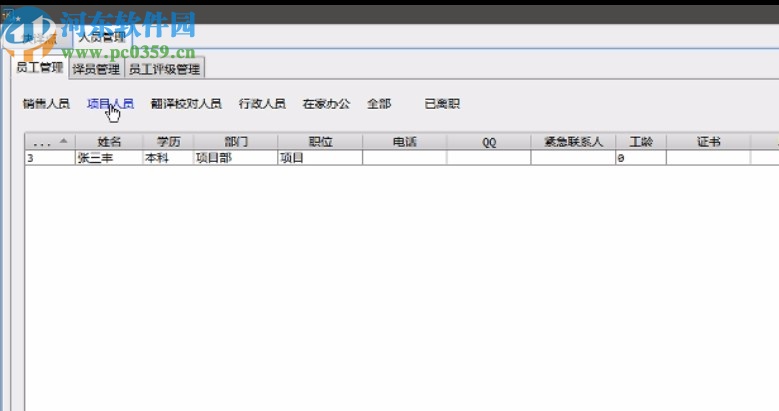This screenshot has height=411, width=779.
Task: Click the 证书 column header
Action: point(708,142)
